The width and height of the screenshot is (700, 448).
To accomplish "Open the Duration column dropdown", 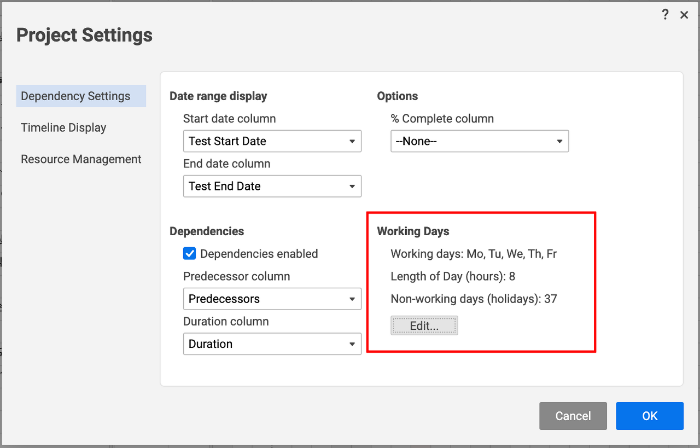I will 273,344.
